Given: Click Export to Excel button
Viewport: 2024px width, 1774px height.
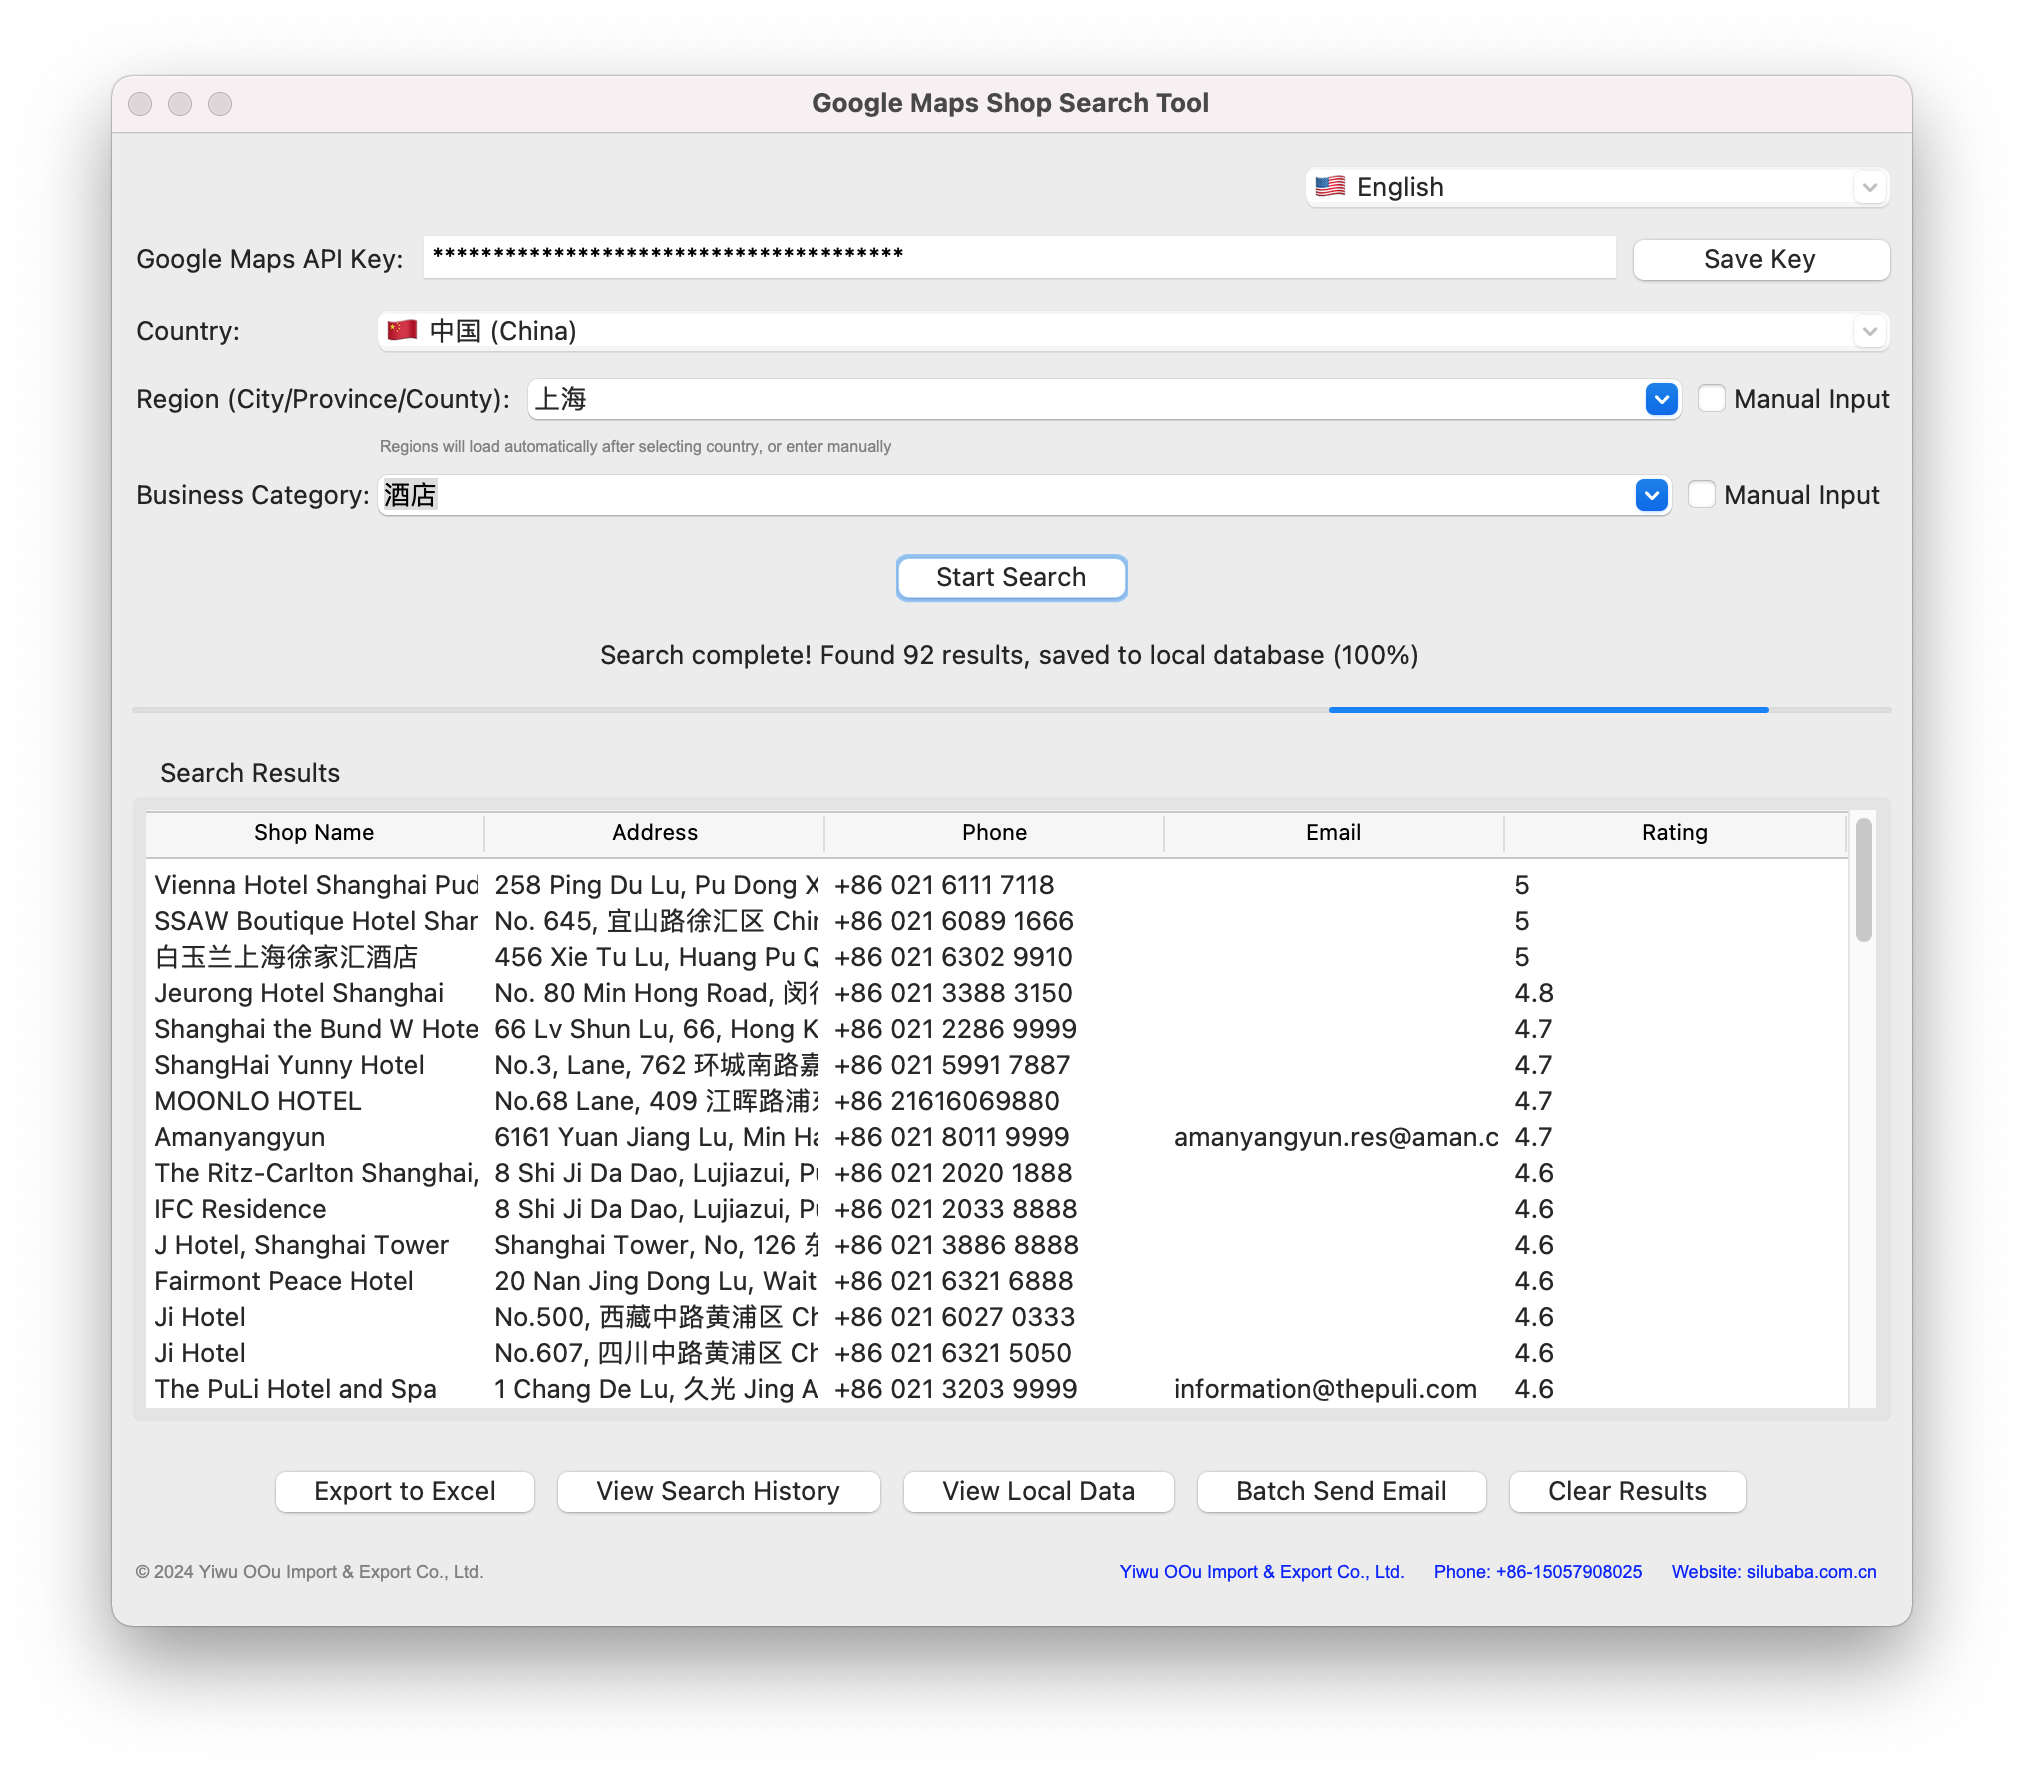Looking at the screenshot, I should 405,1491.
